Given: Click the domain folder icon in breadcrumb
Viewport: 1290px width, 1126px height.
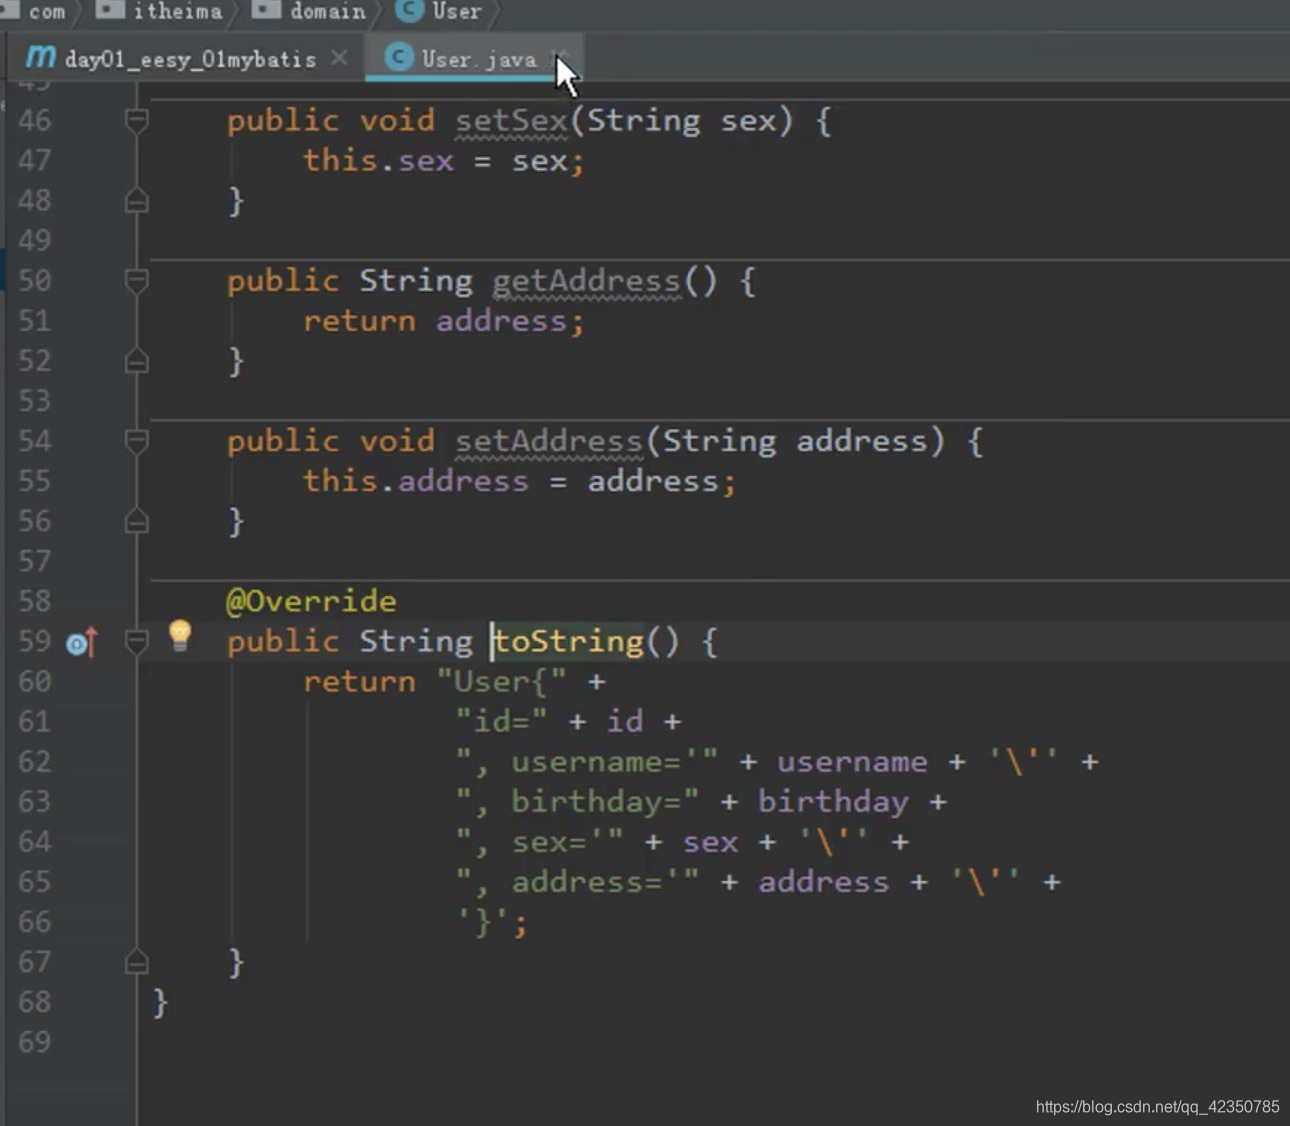Looking at the screenshot, I should [x=266, y=9].
